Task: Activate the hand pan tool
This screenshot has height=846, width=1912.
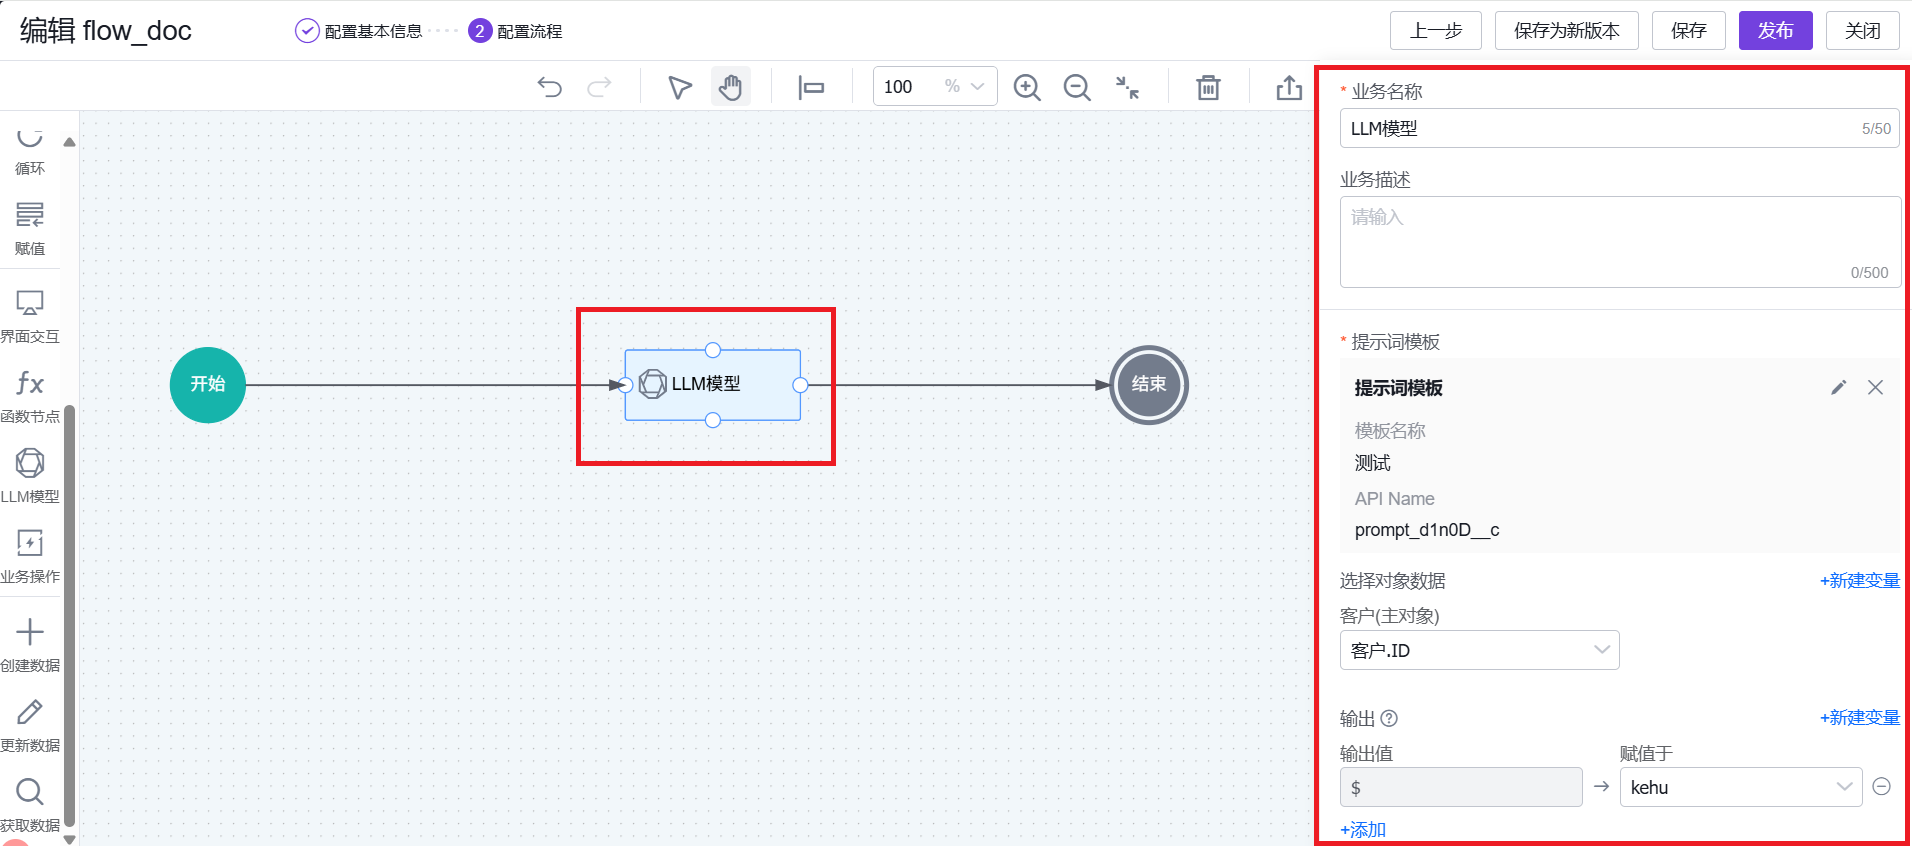Action: (731, 87)
